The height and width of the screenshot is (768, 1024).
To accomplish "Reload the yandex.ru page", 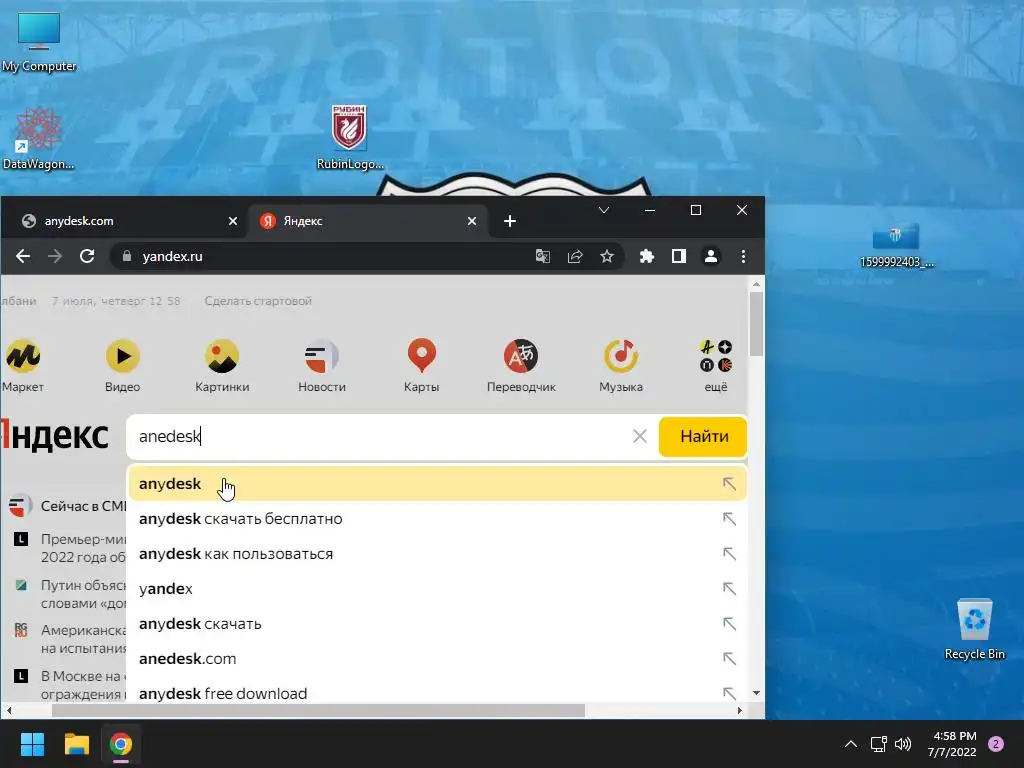I will (87, 257).
